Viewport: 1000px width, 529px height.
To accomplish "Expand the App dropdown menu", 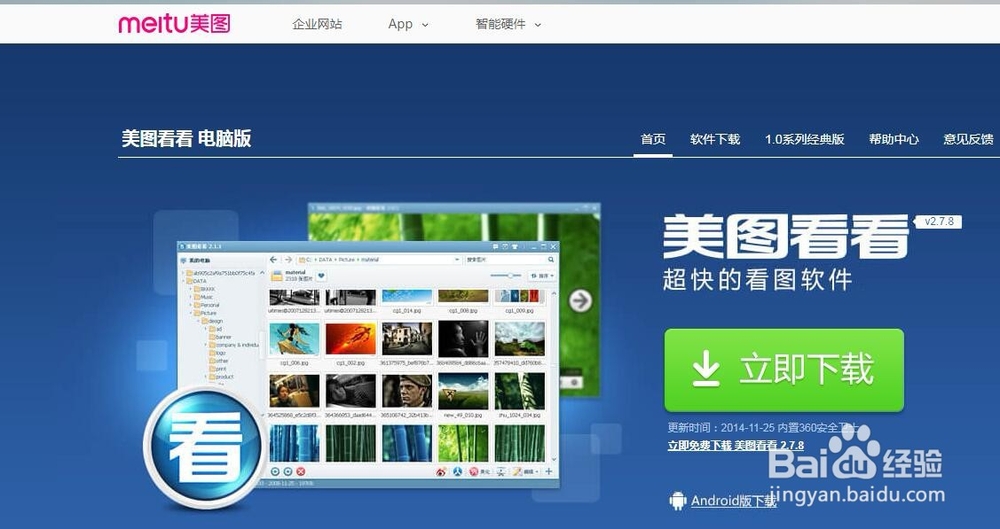I will tap(408, 24).
